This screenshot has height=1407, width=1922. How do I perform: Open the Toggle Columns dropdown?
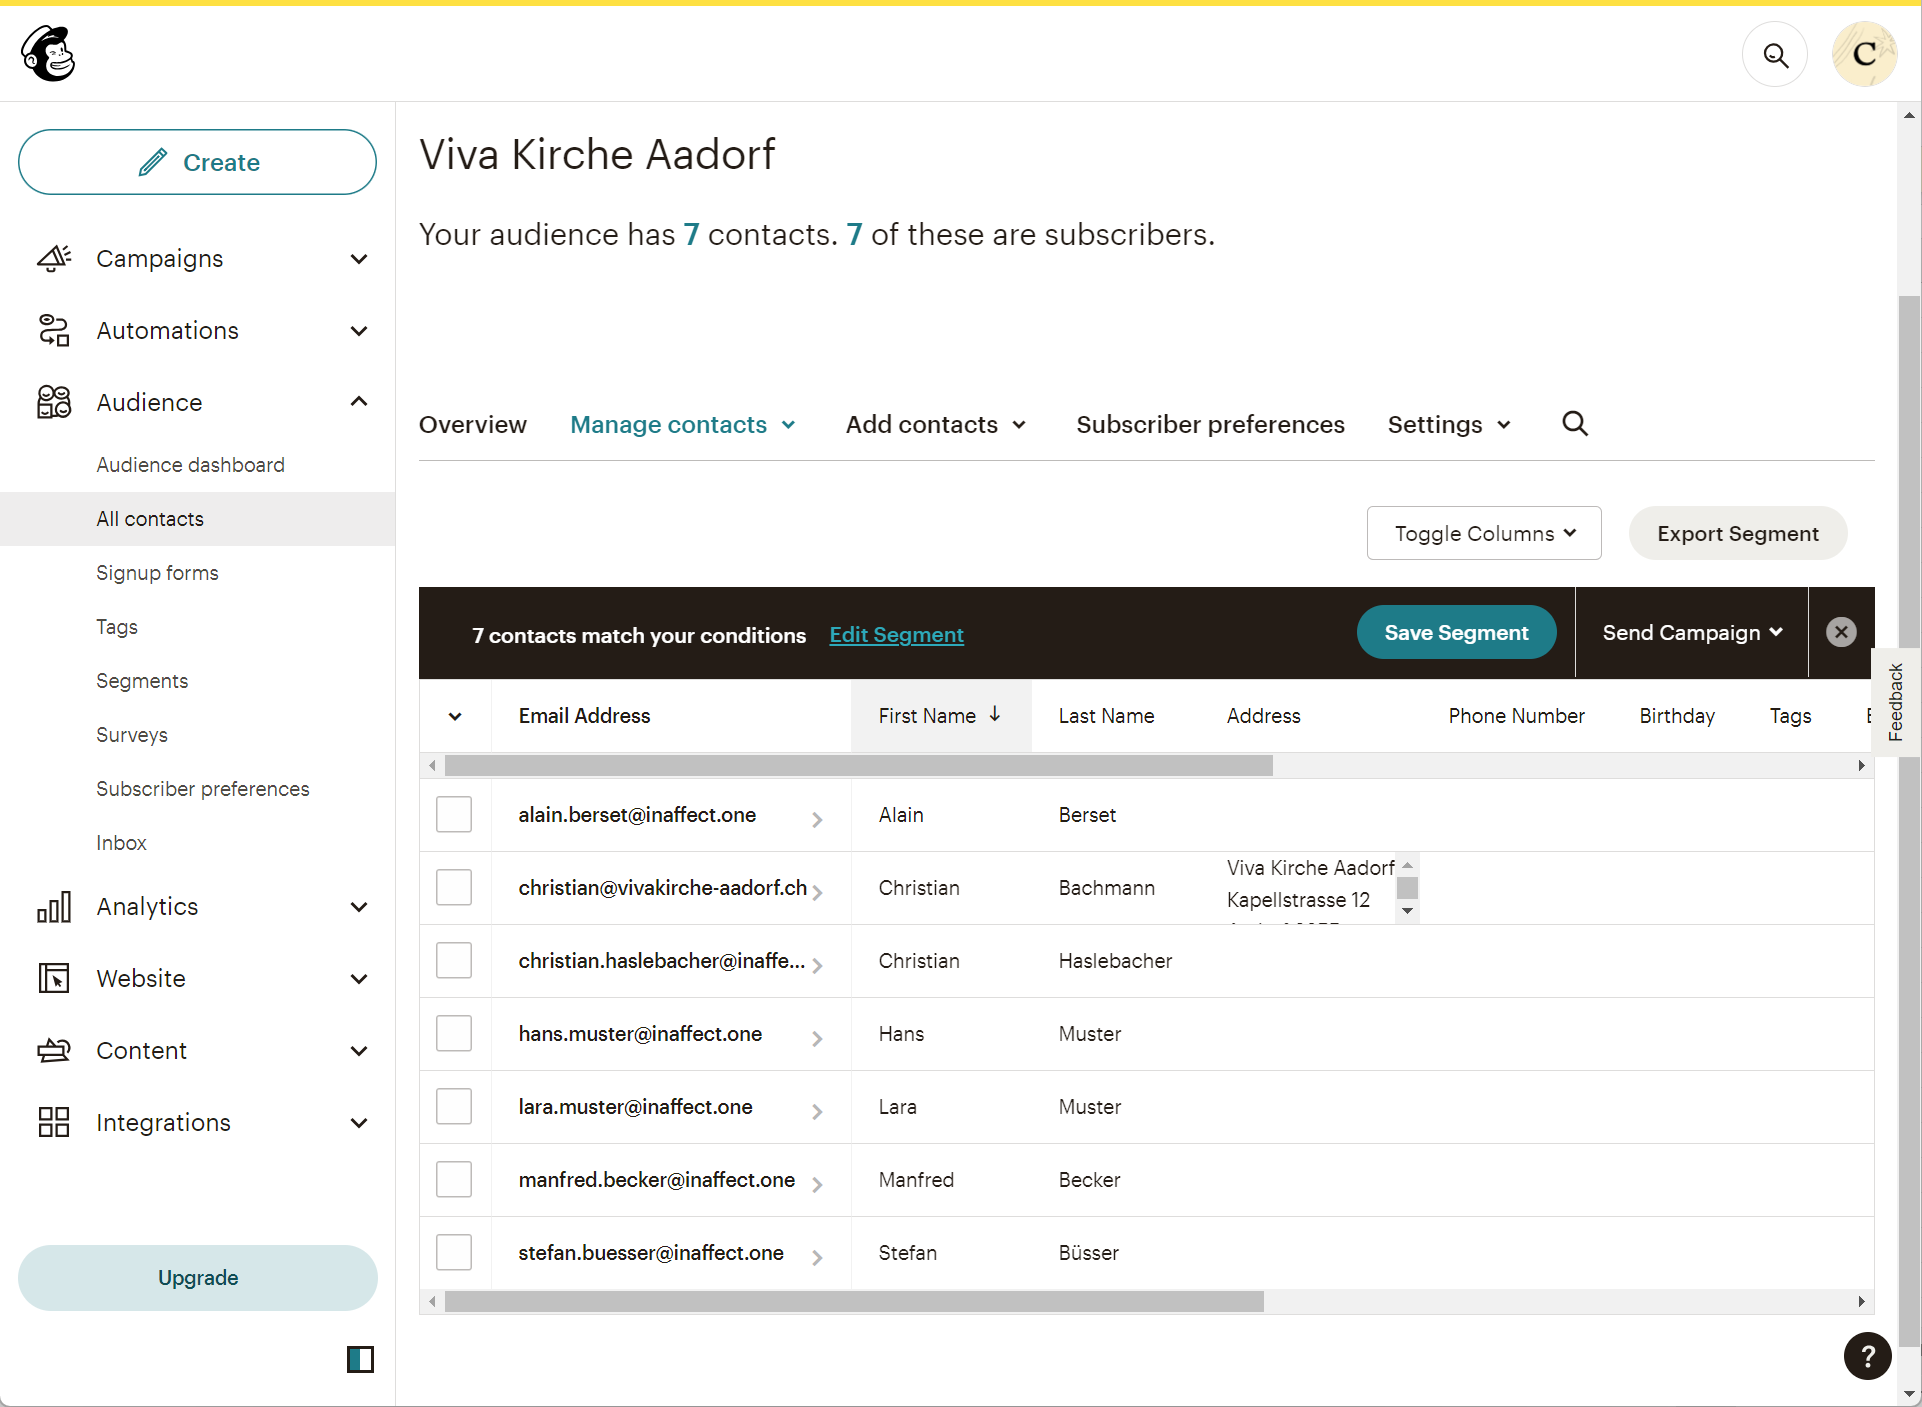[1484, 533]
